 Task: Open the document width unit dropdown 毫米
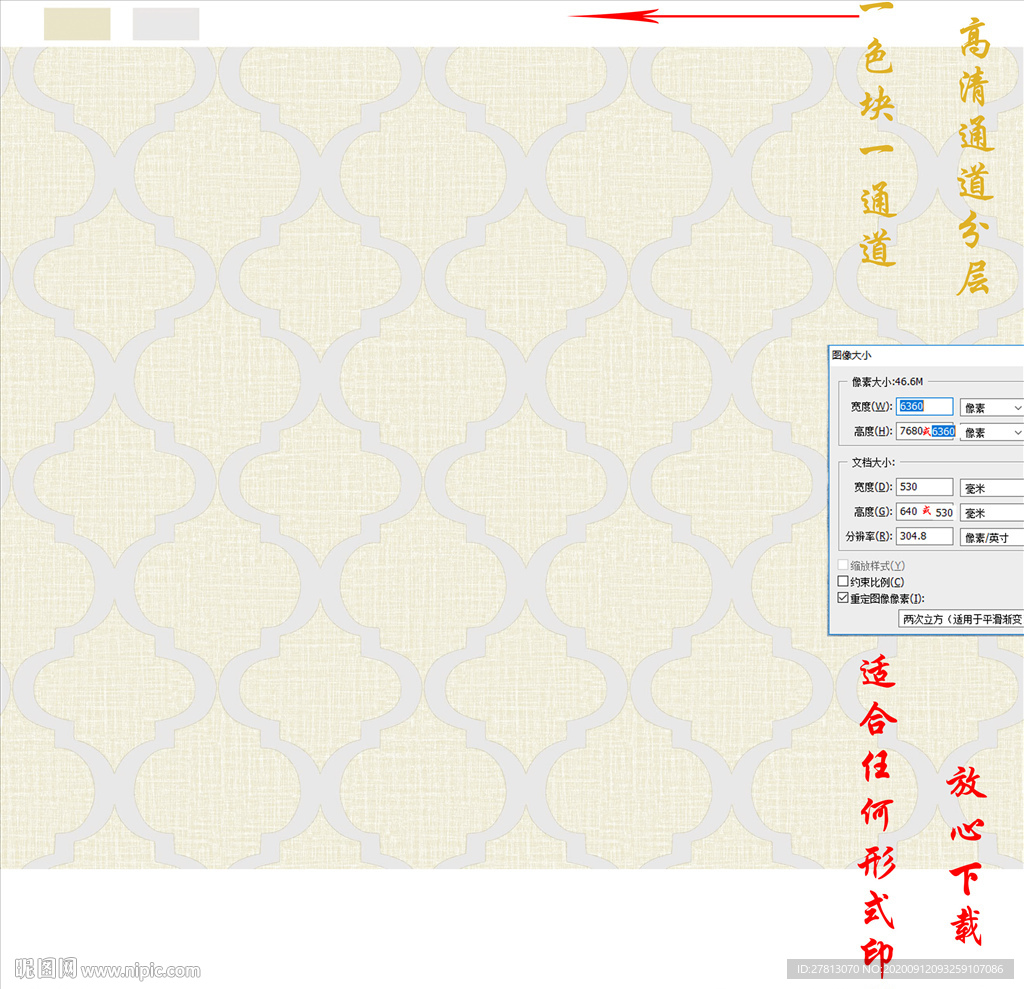click(x=991, y=488)
